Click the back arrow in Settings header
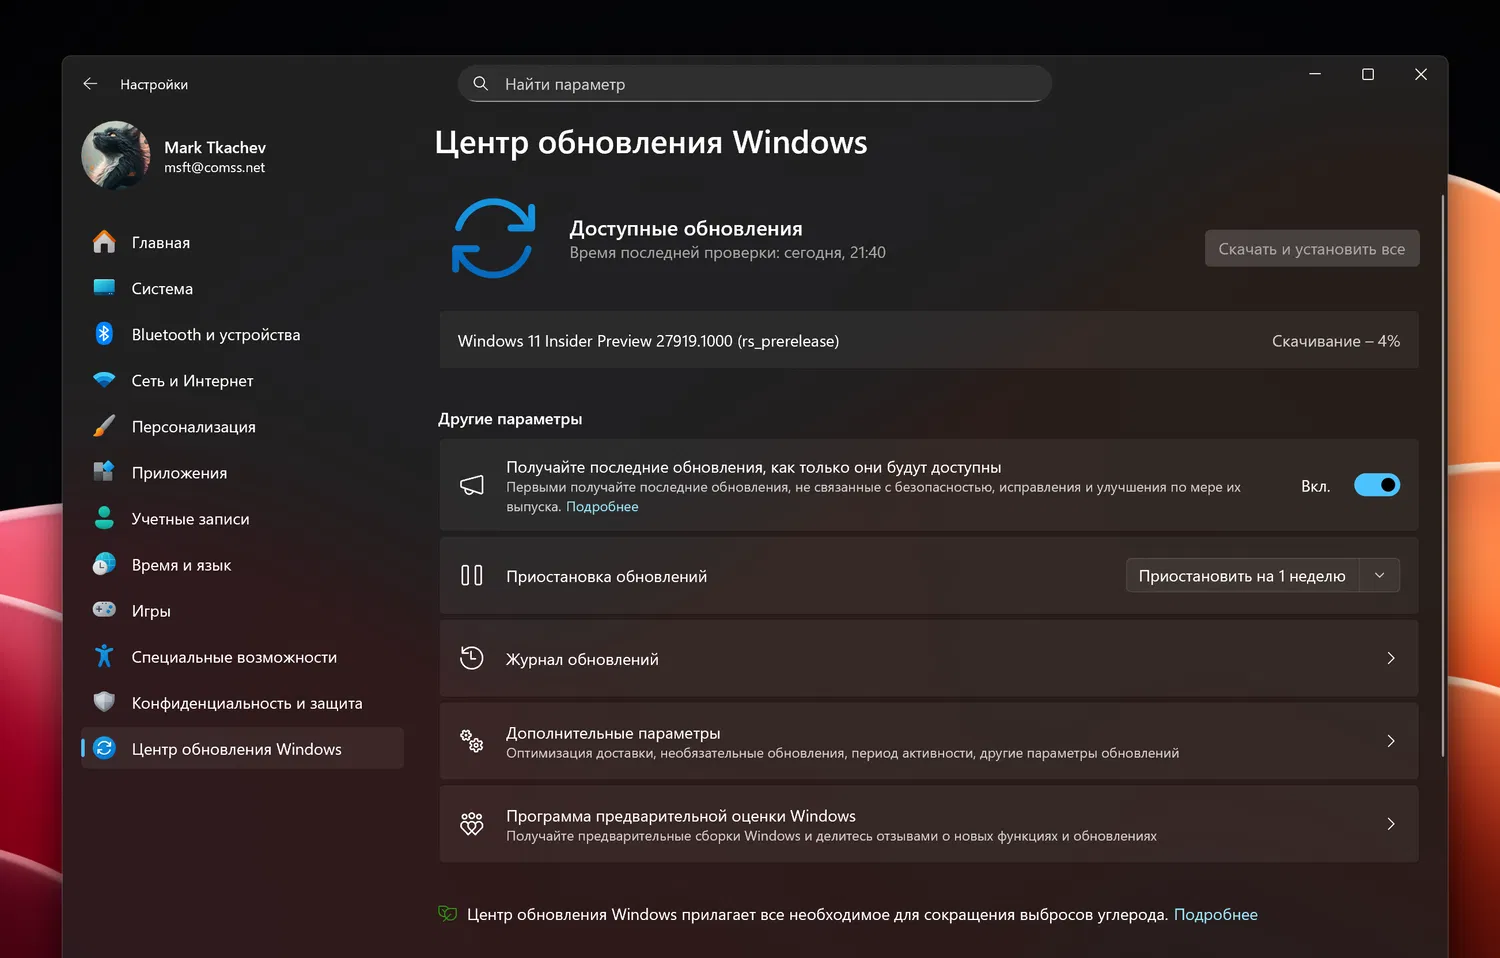The image size is (1500, 958). [x=90, y=83]
